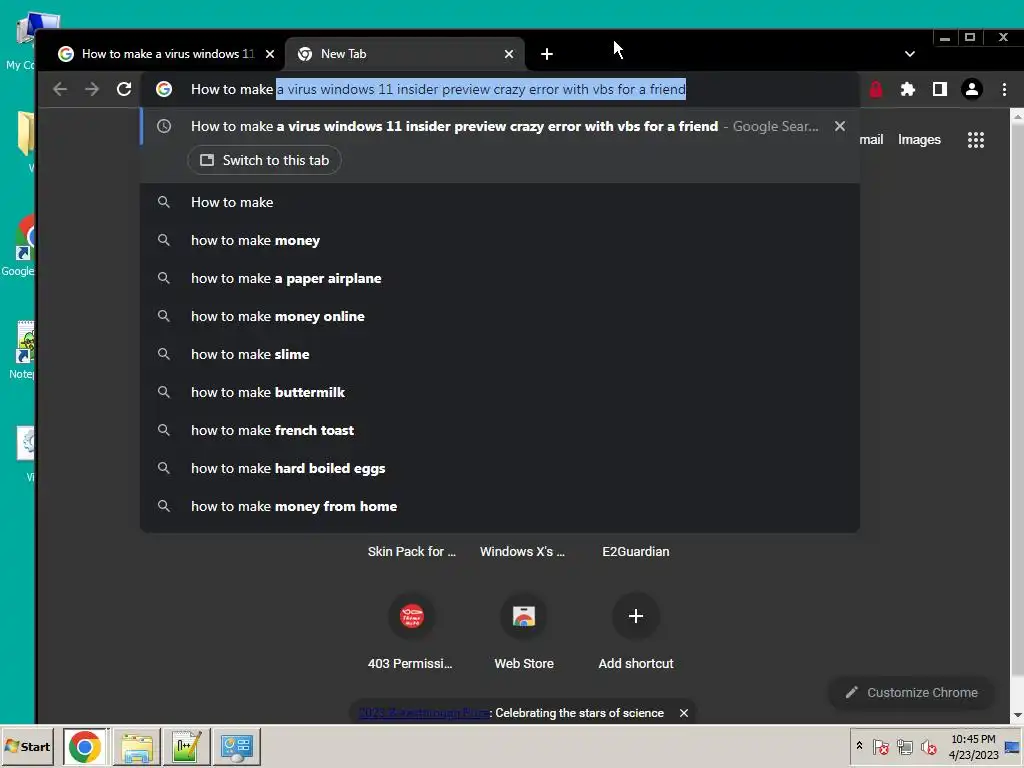1024x768 pixels.
Task: Open the Google apps grid
Action: click(976, 140)
